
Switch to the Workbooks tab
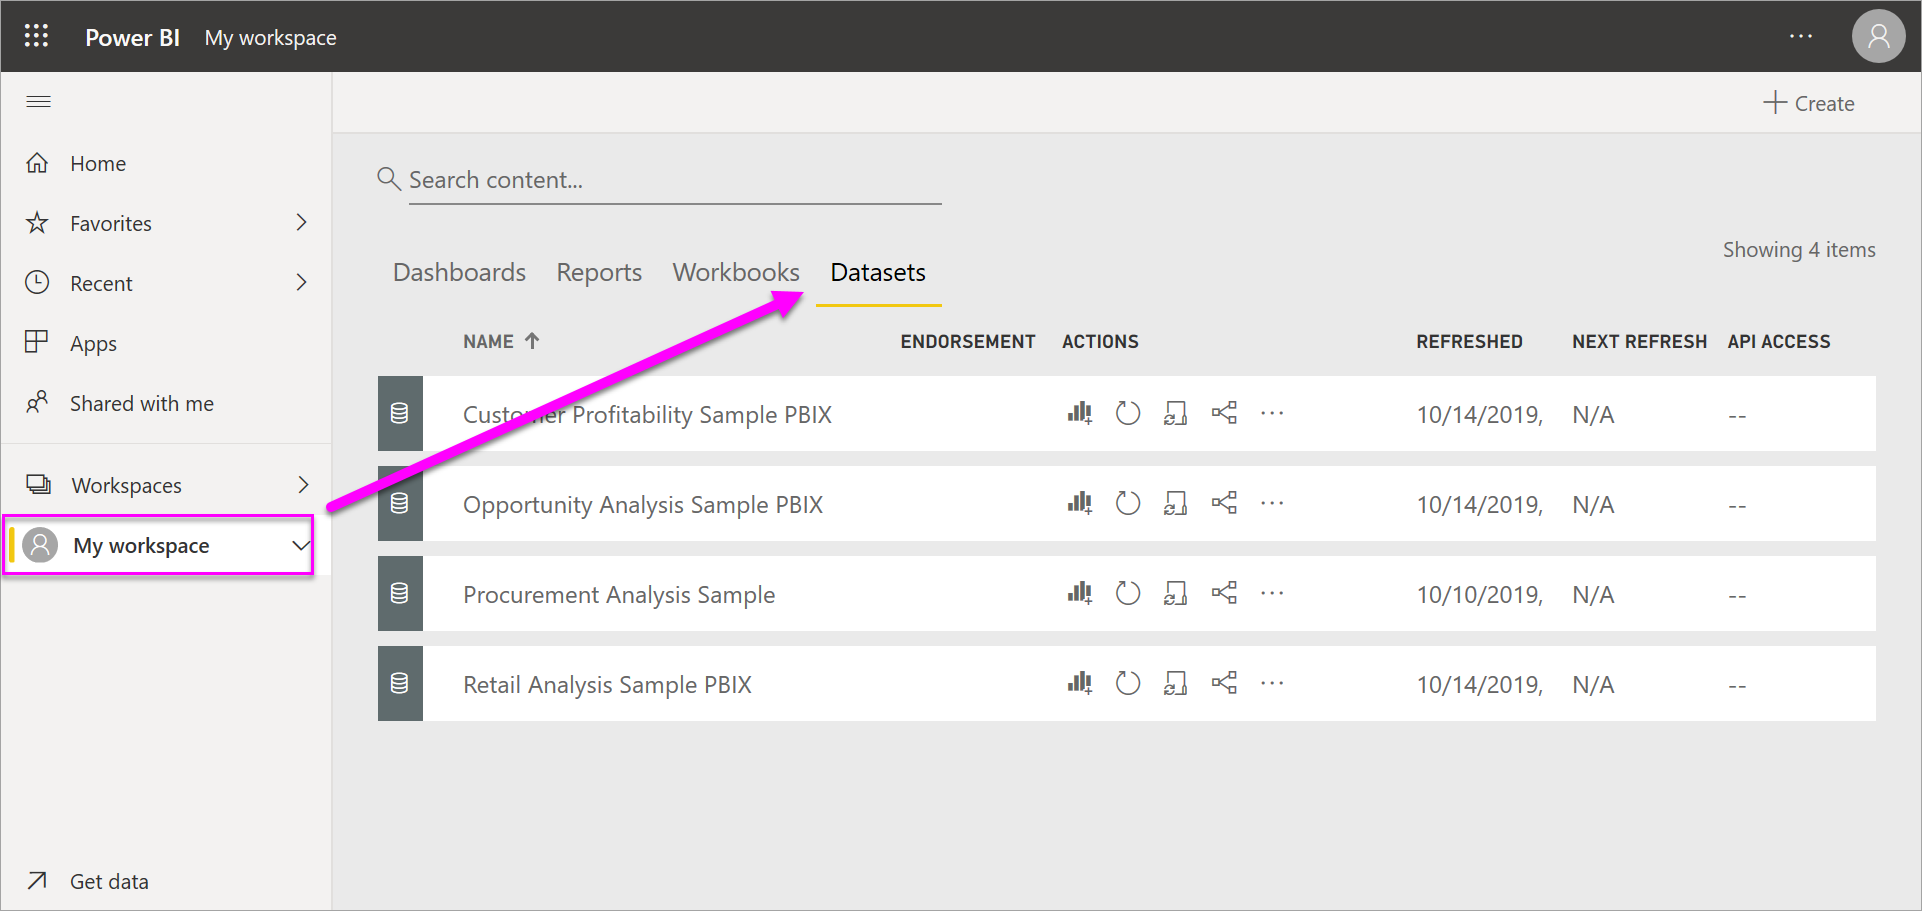[x=736, y=272]
